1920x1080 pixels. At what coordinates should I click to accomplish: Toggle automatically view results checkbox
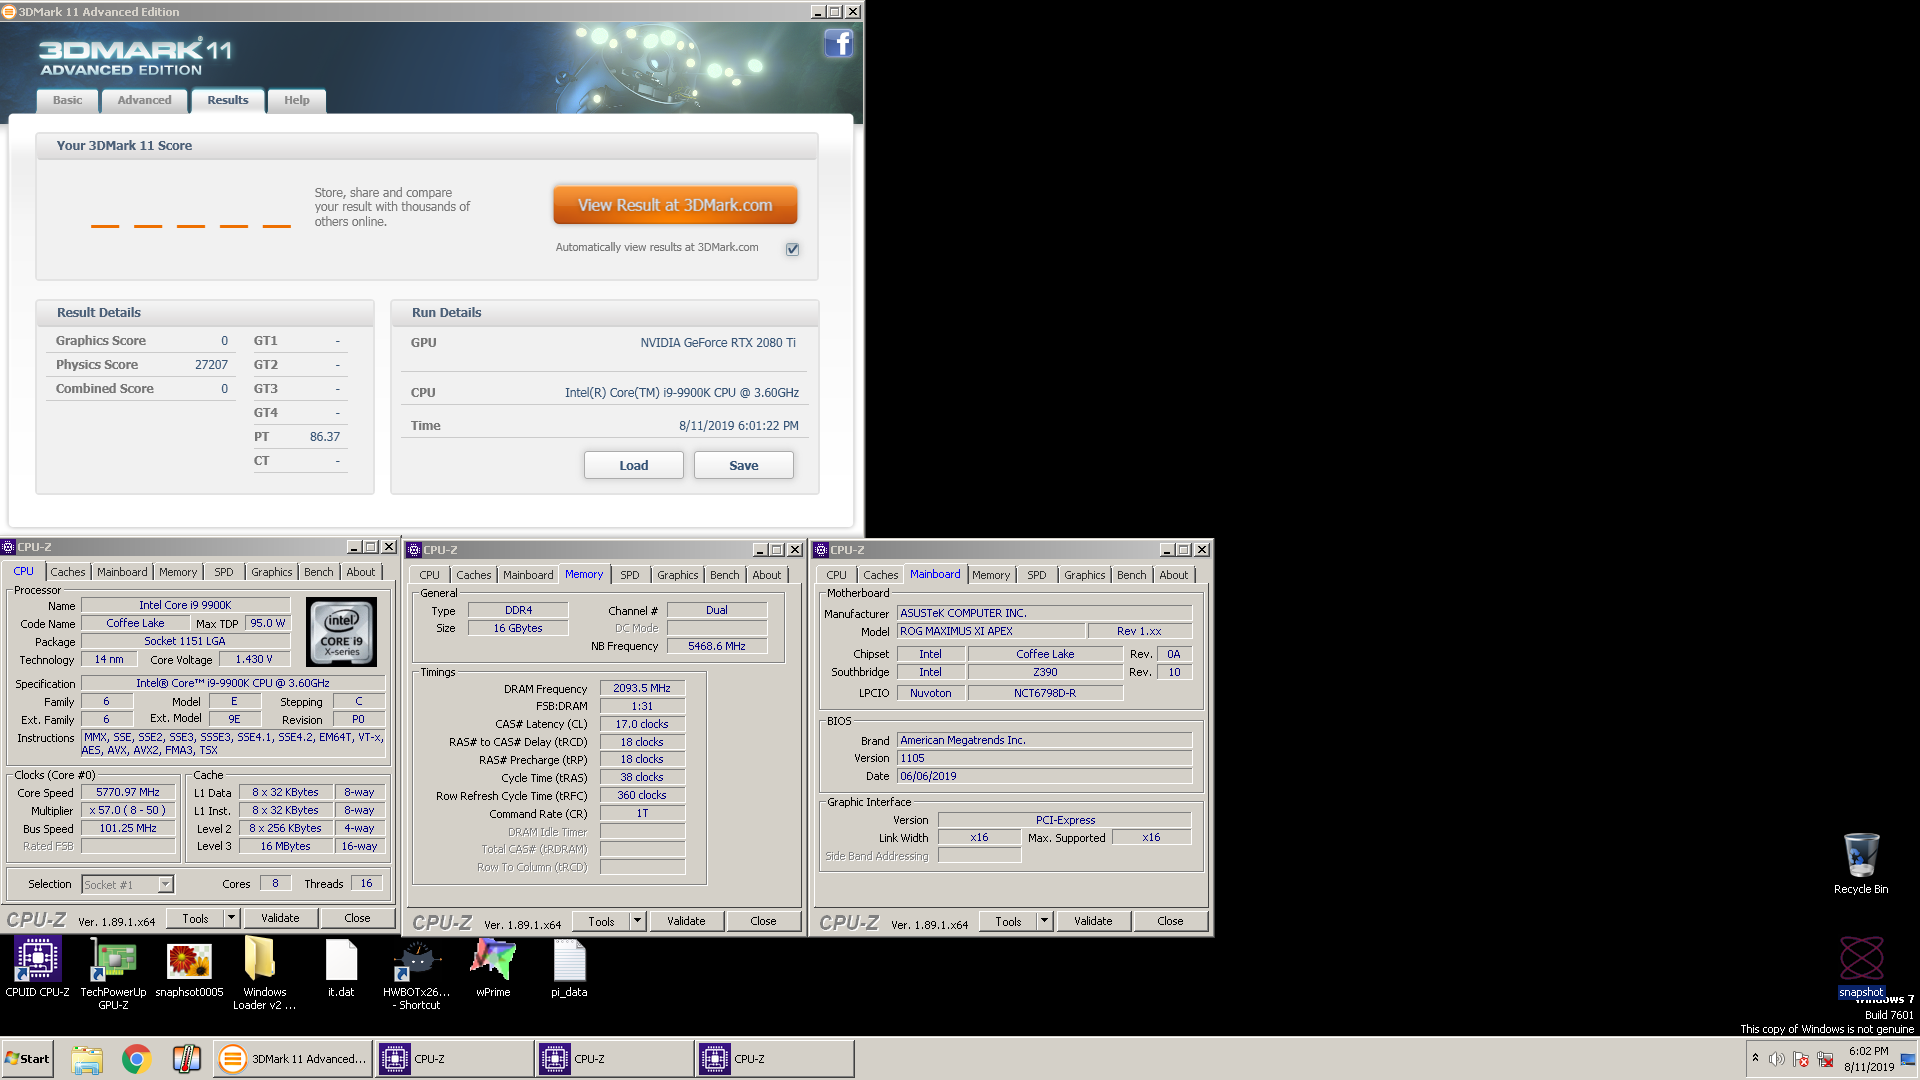click(x=792, y=249)
